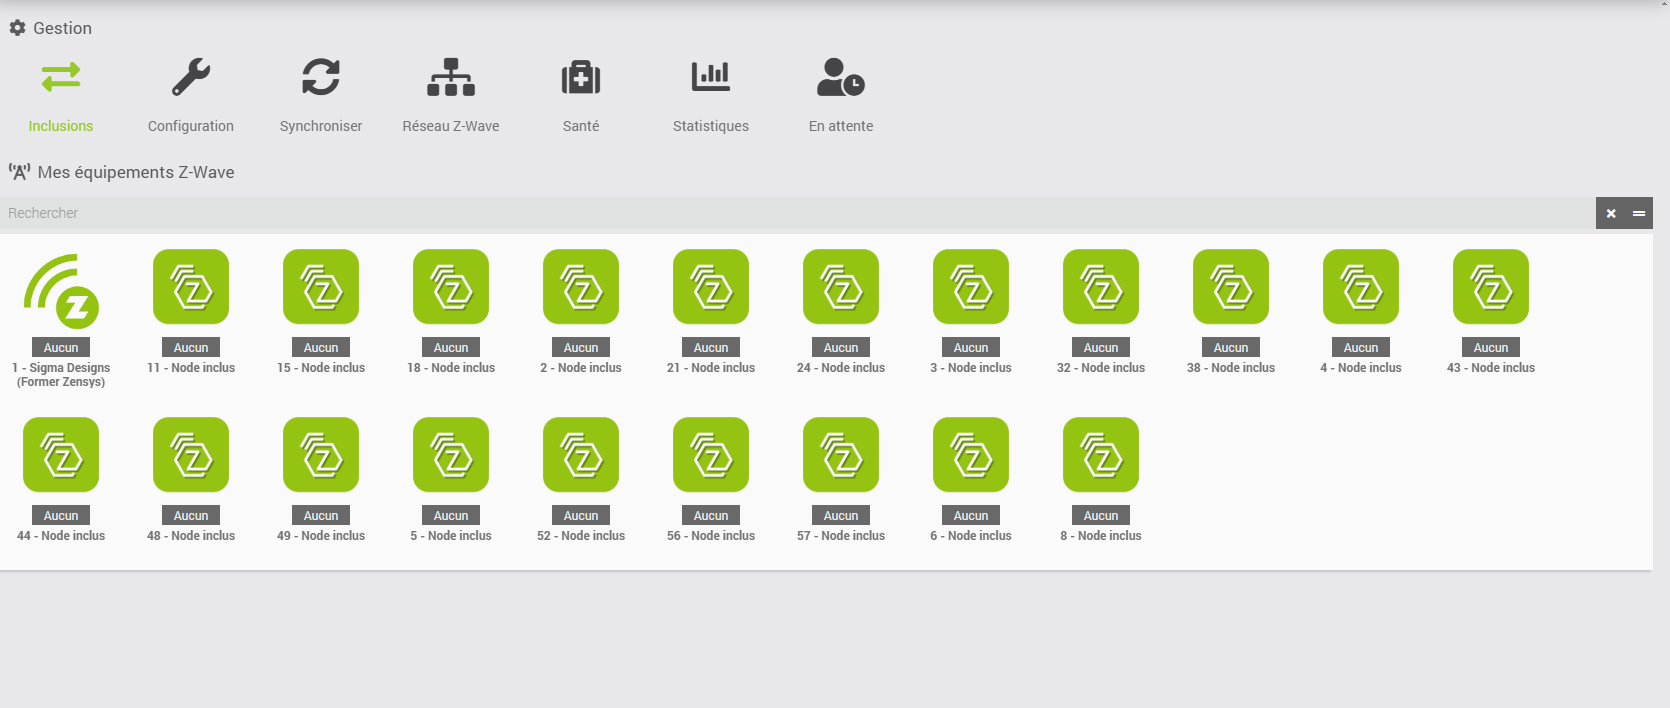
Task: Click the Inclusions label
Action: point(61,126)
